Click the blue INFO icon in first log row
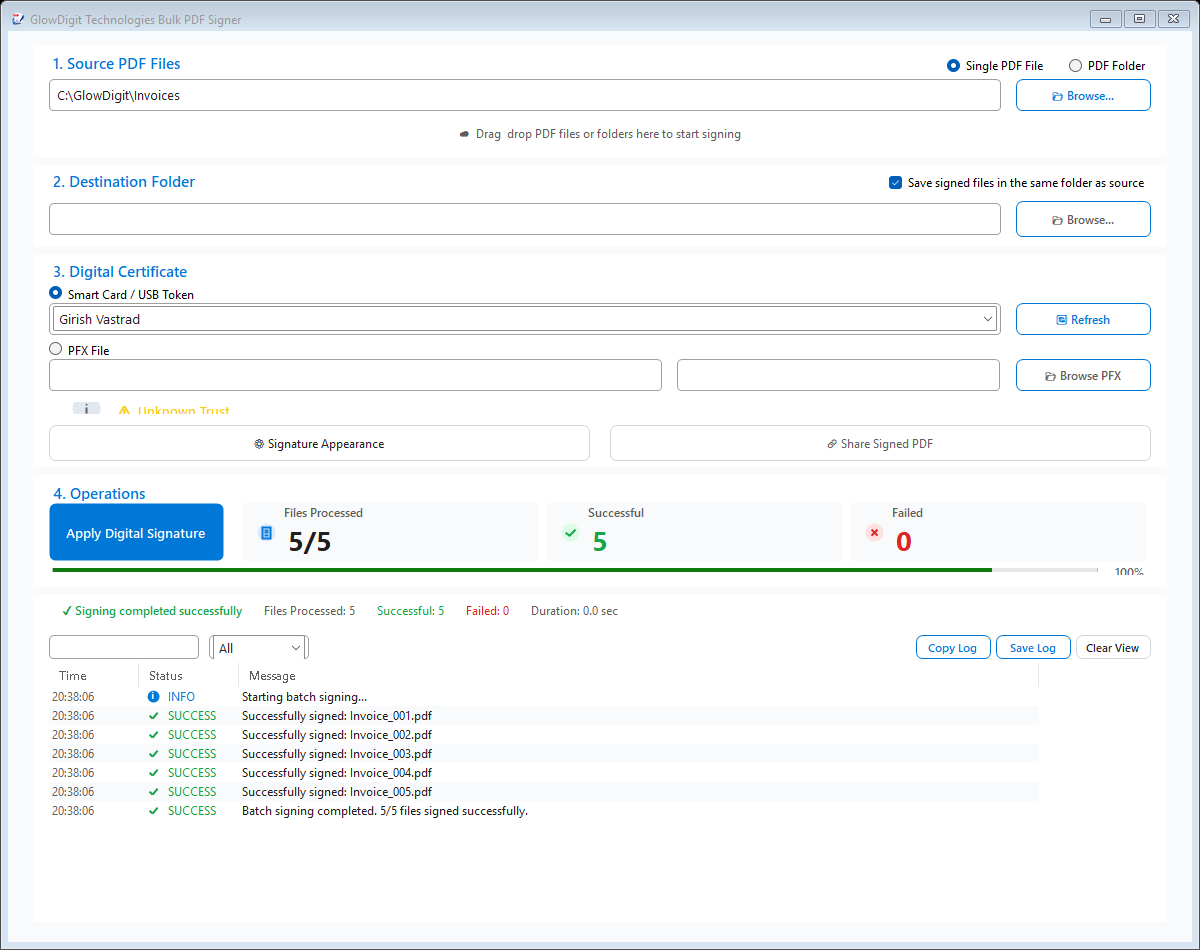1200x950 pixels. [154, 696]
